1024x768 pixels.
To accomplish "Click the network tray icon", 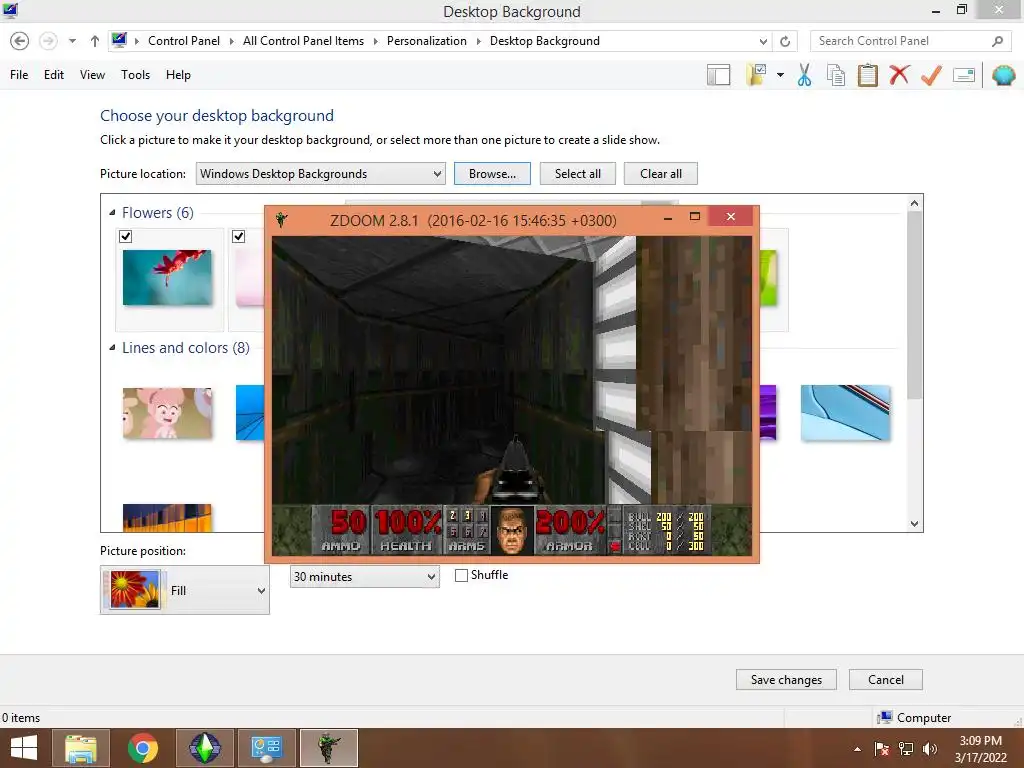I will coord(906,749).
